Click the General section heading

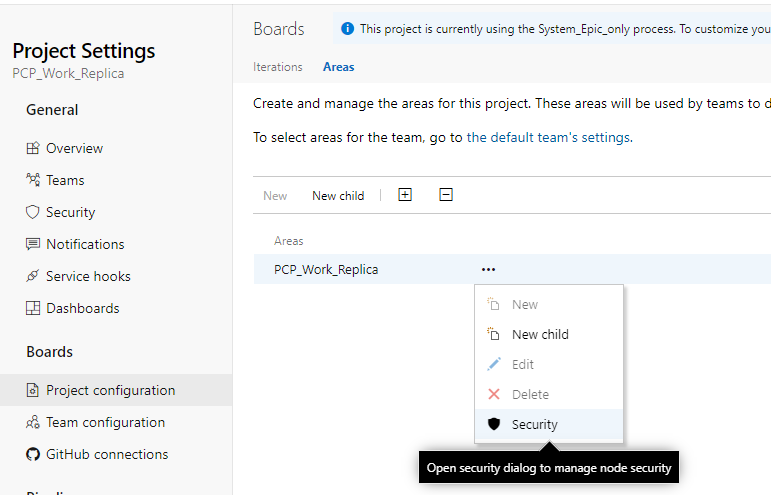pyautogui.click(x=52, y=110)
